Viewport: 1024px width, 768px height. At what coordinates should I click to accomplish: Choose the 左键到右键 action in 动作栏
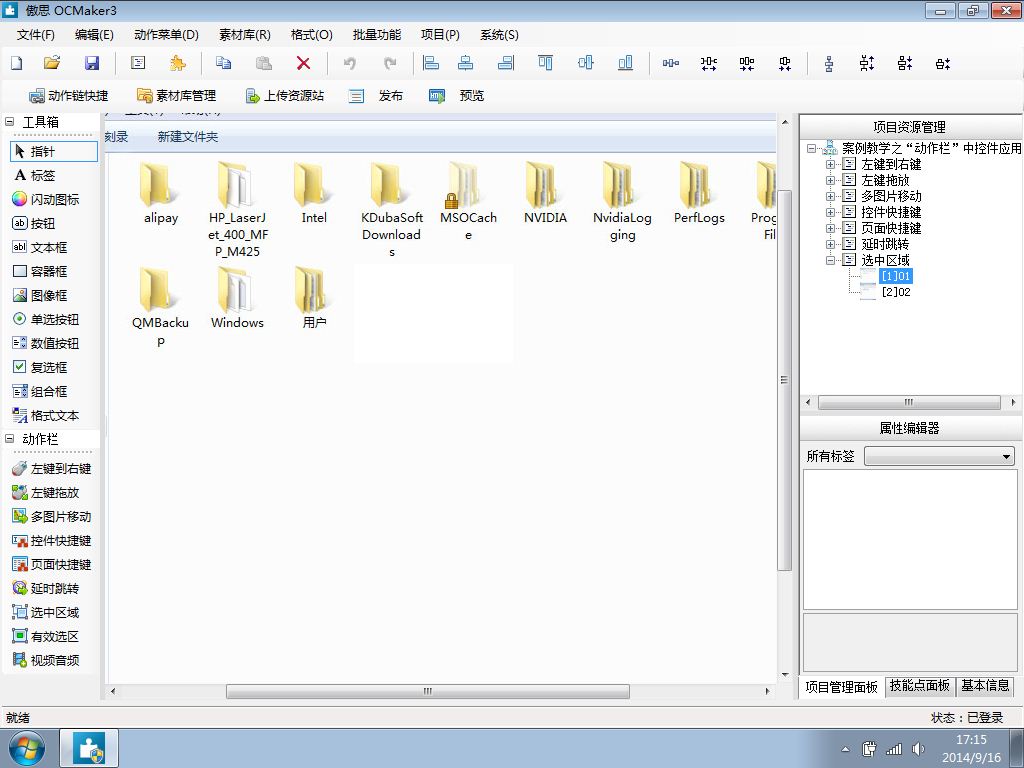tap(52, 469)
